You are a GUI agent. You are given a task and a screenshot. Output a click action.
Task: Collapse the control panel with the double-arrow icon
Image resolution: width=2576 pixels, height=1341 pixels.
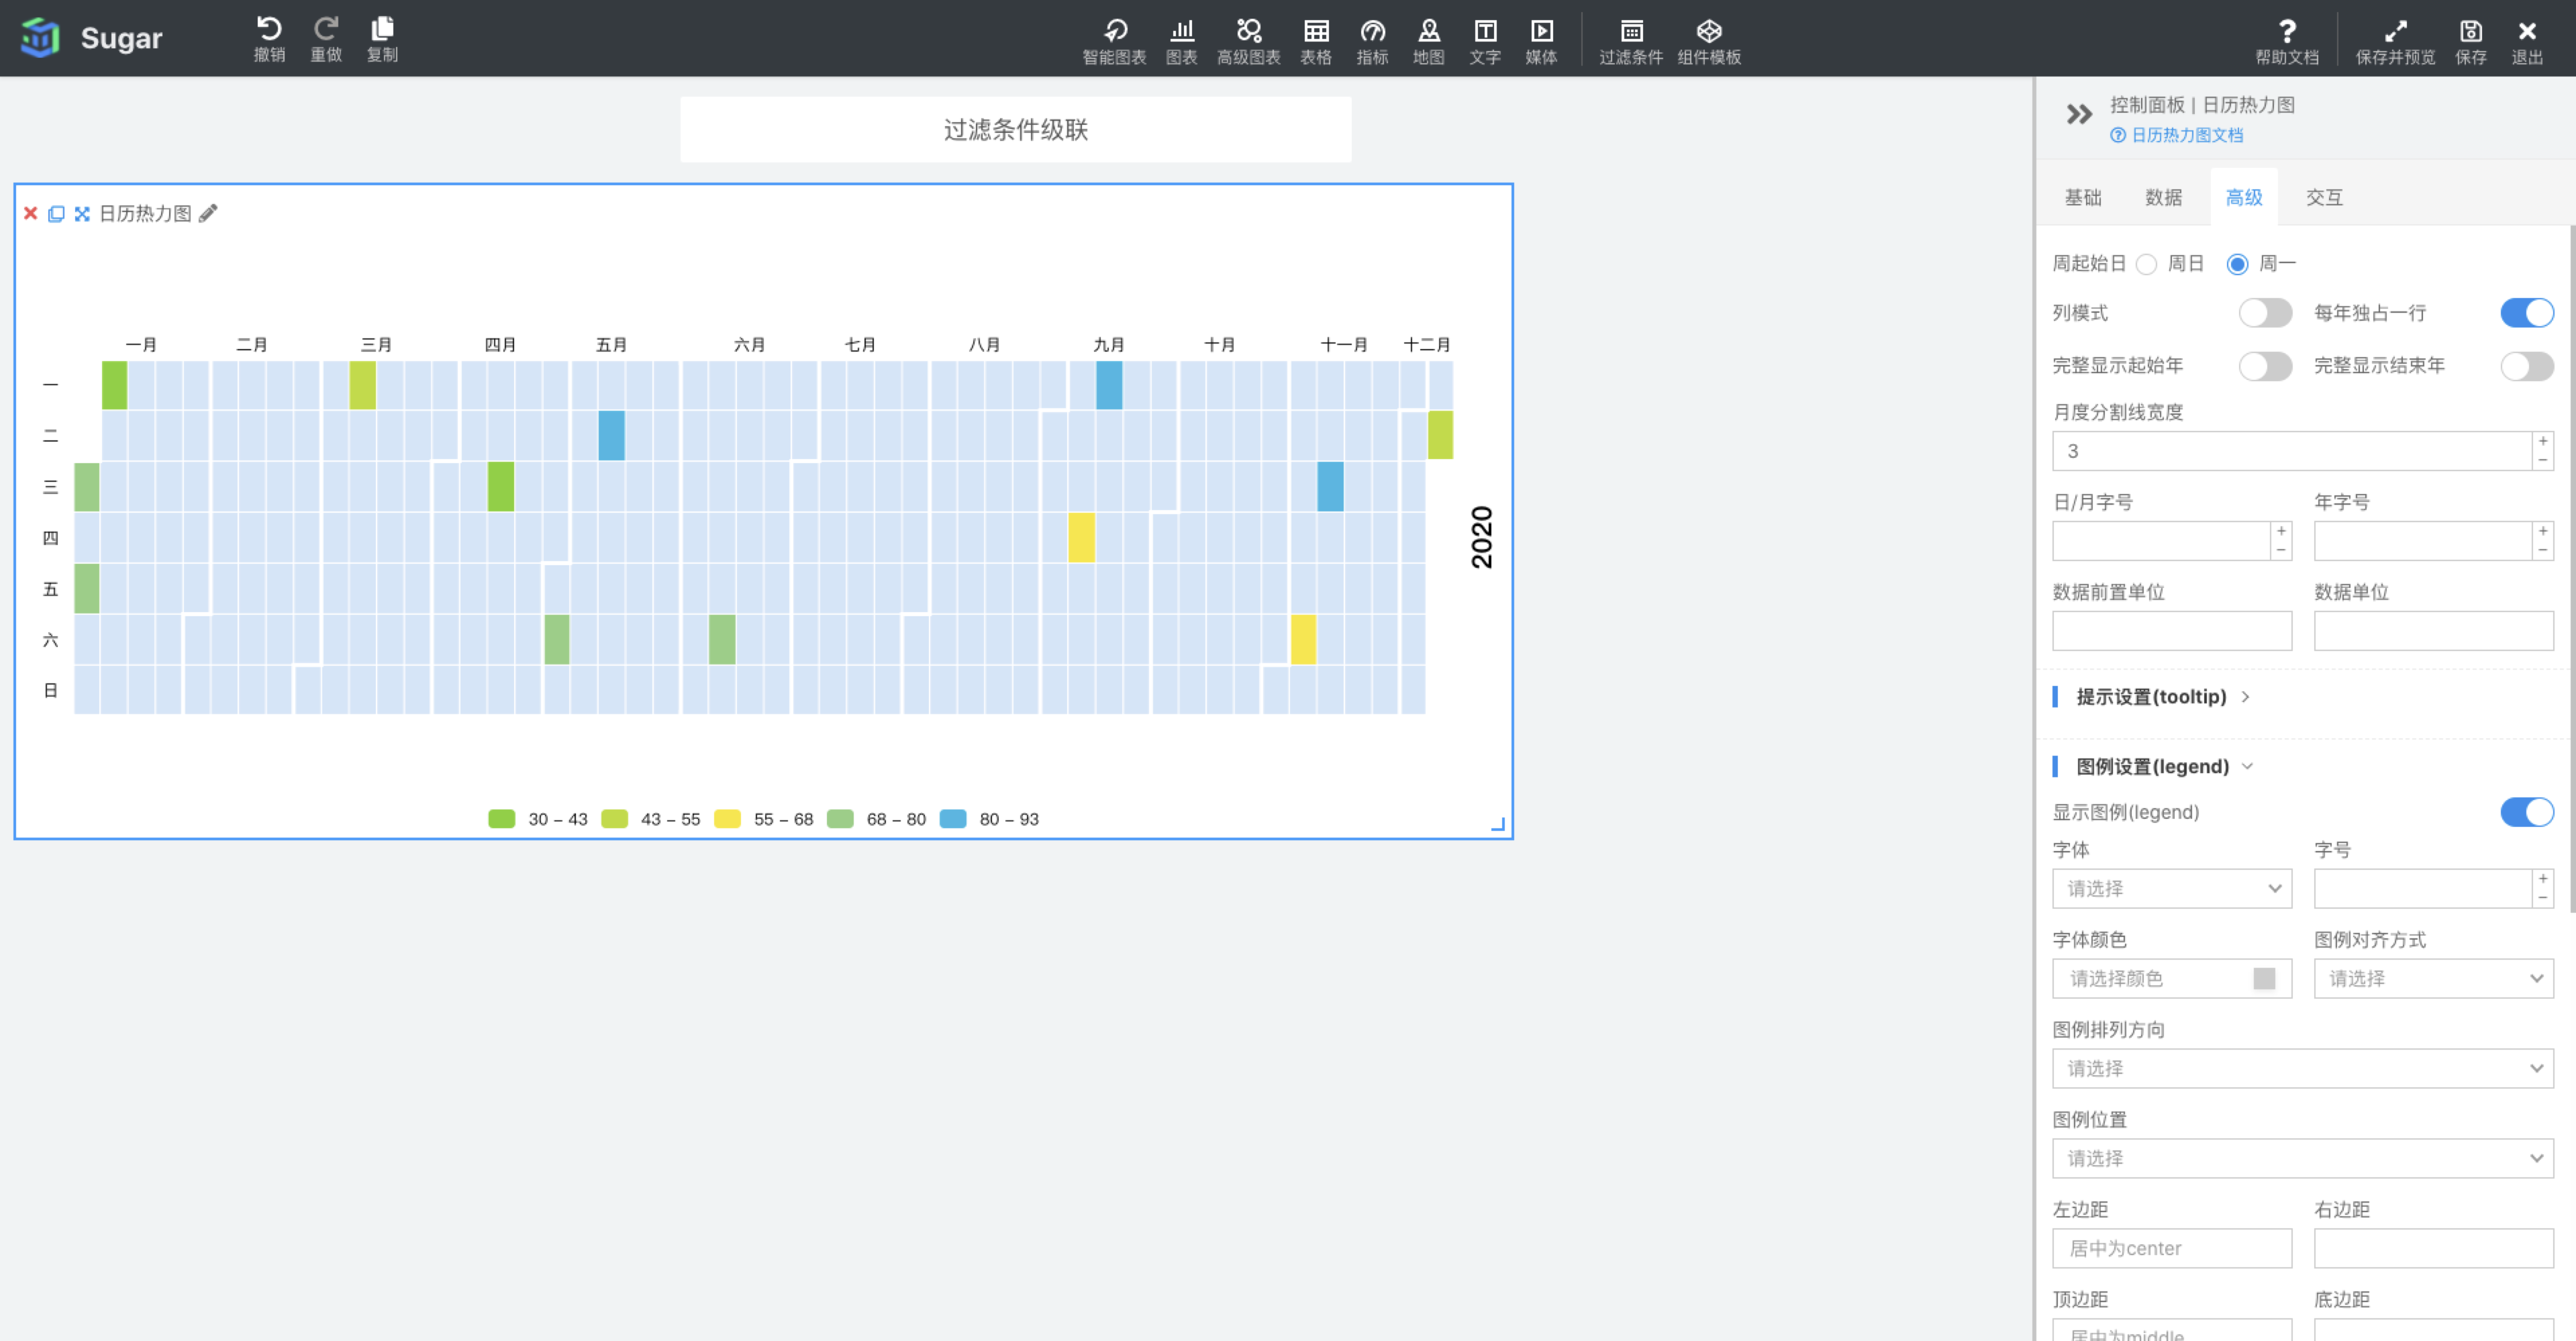tap(2079, 115)
